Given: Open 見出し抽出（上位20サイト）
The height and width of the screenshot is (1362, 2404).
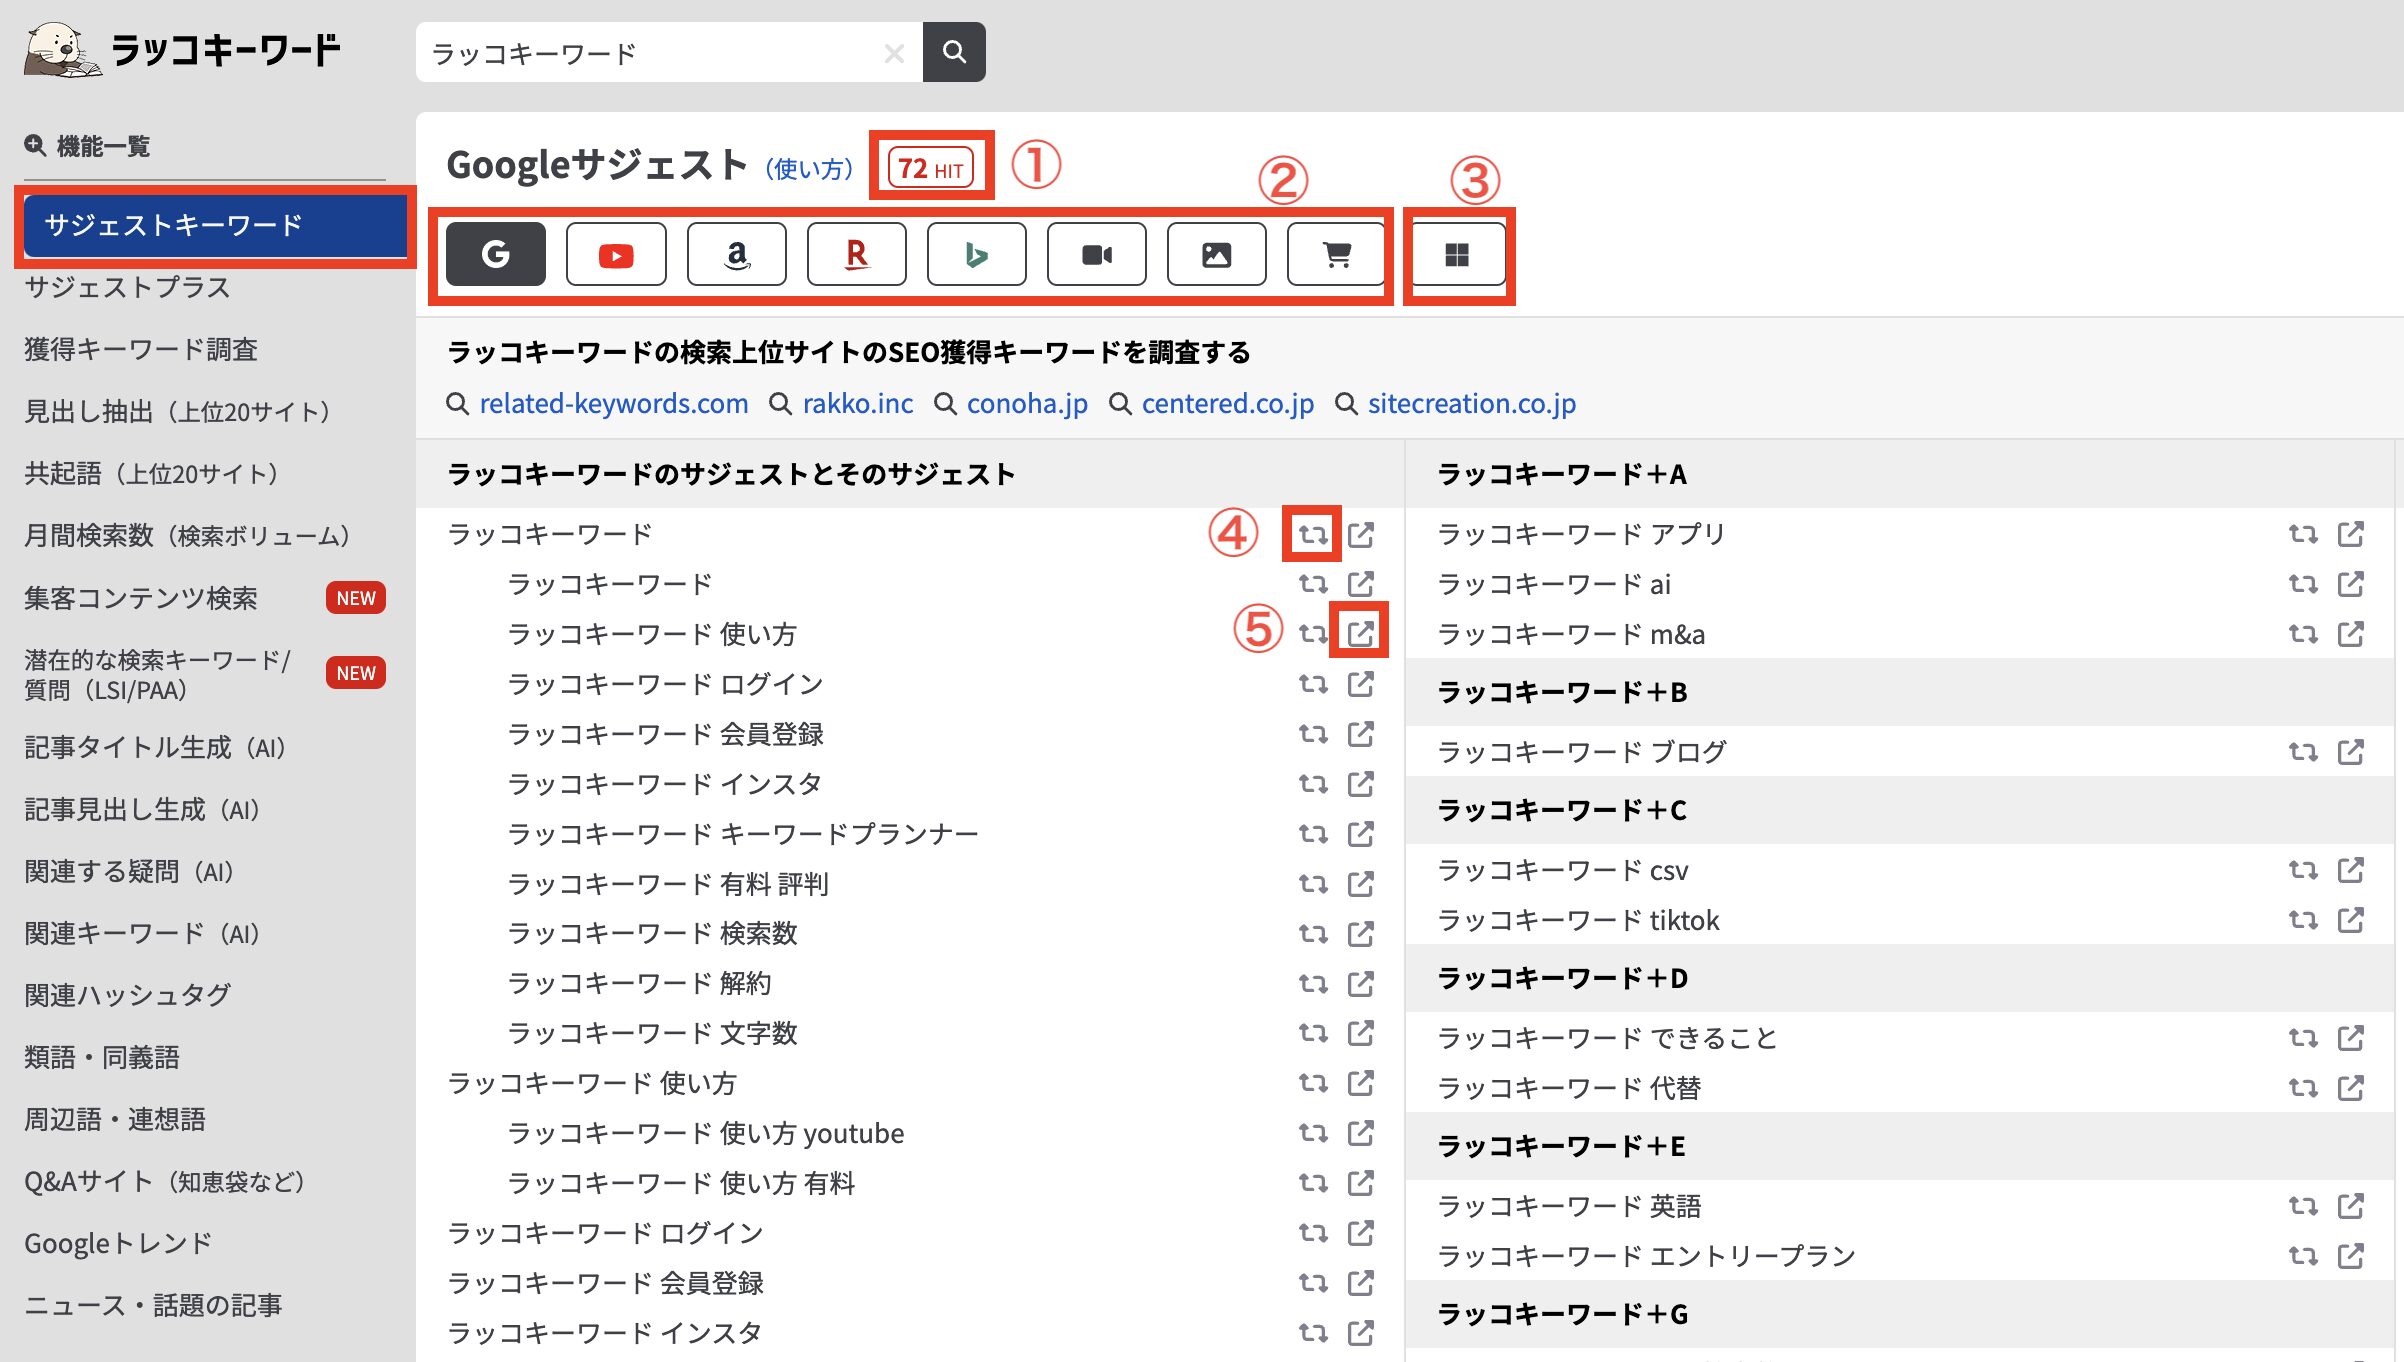Looking at the screenshot, I should [x=177, y=412].
